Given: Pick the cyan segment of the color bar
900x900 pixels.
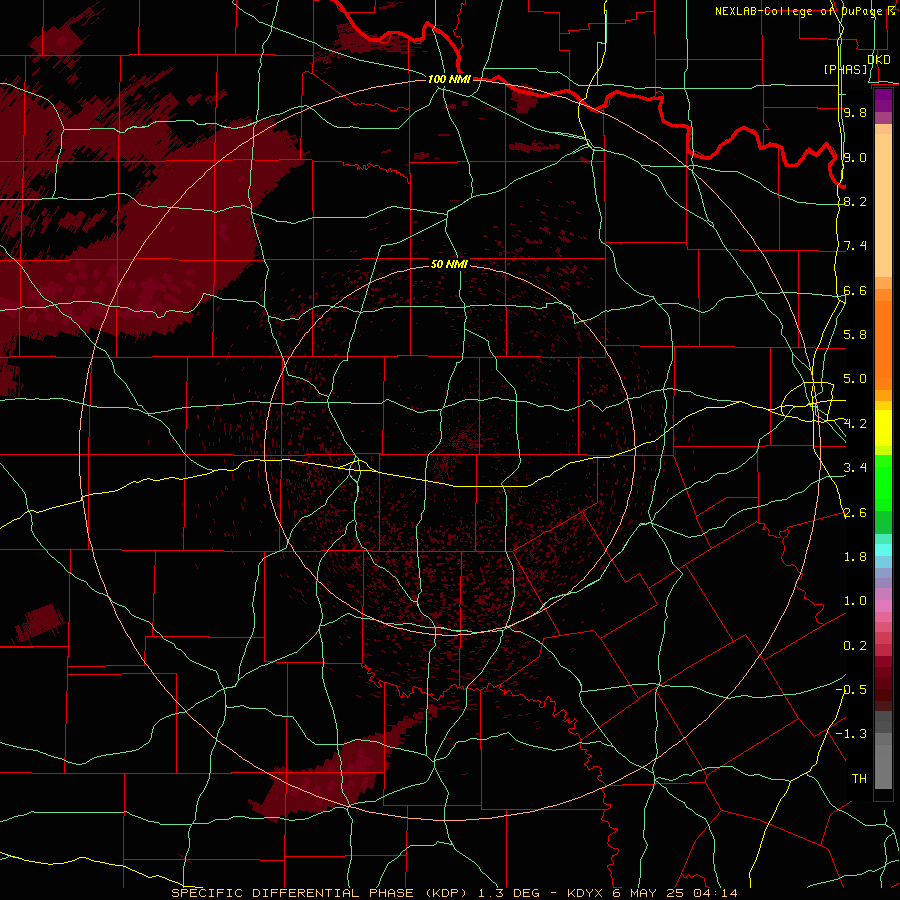Looking at the screenshot, I should point(883,550).
